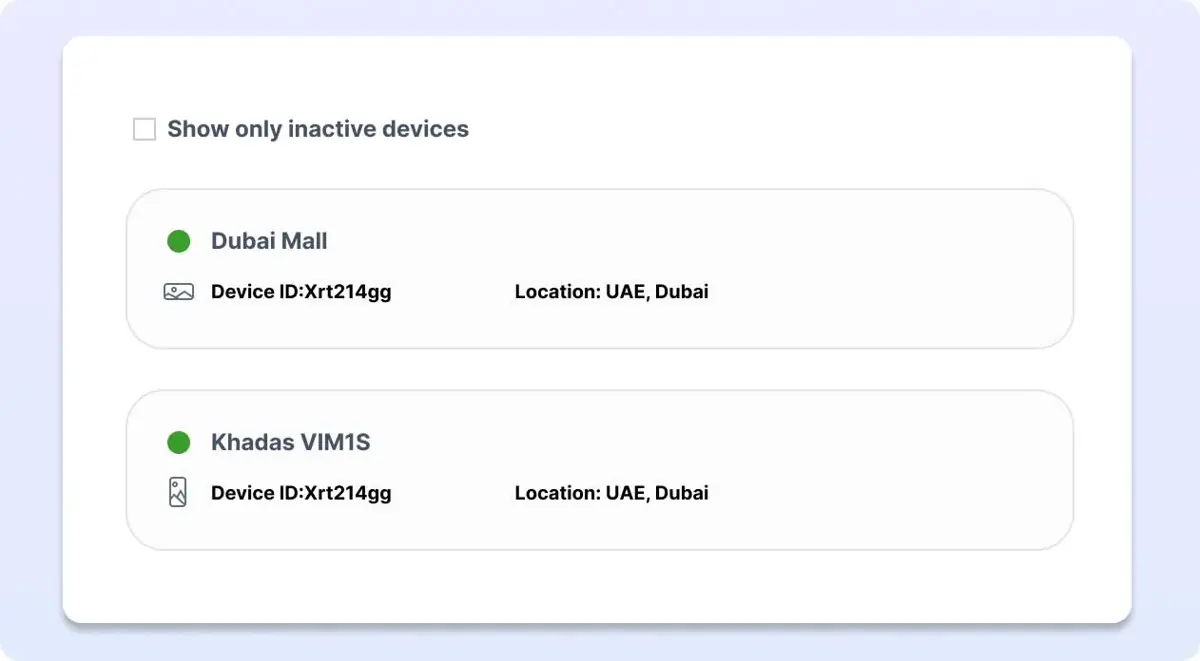Expand the Khadas VIM1S device card
This screenshot has height=661, width=1200.
pos(600,468)
